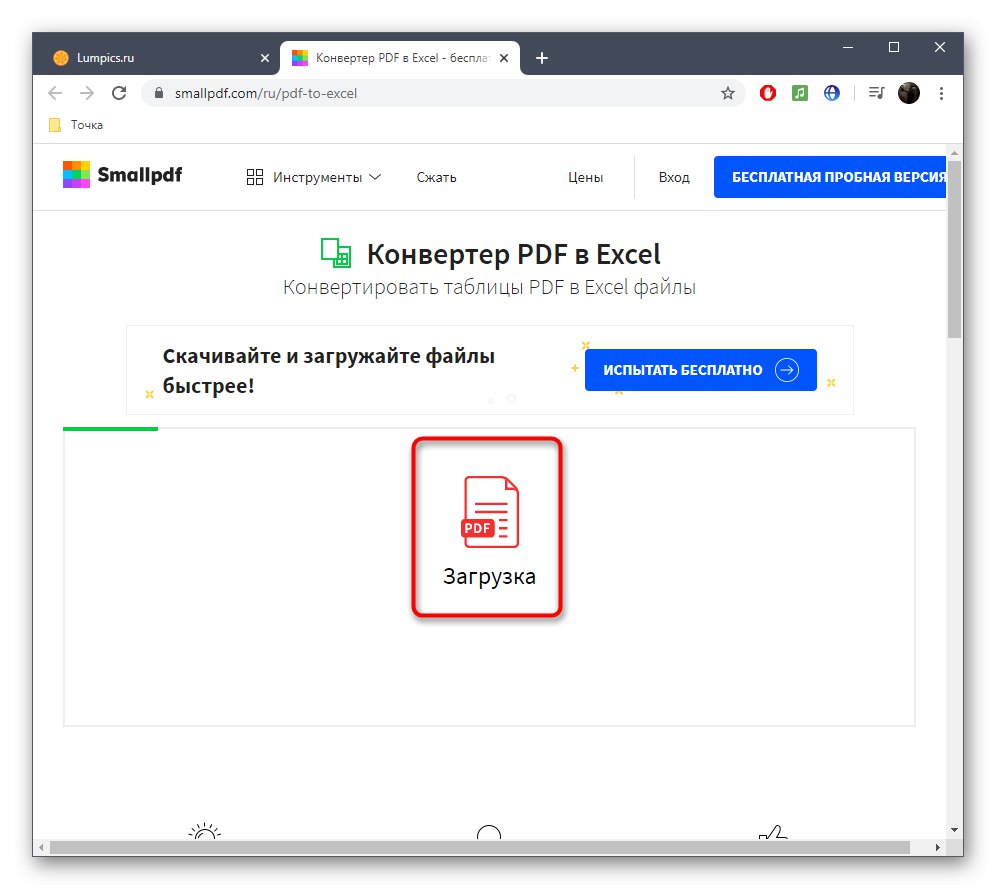Open the media playlist icon in the toolbar

point(875,92)
